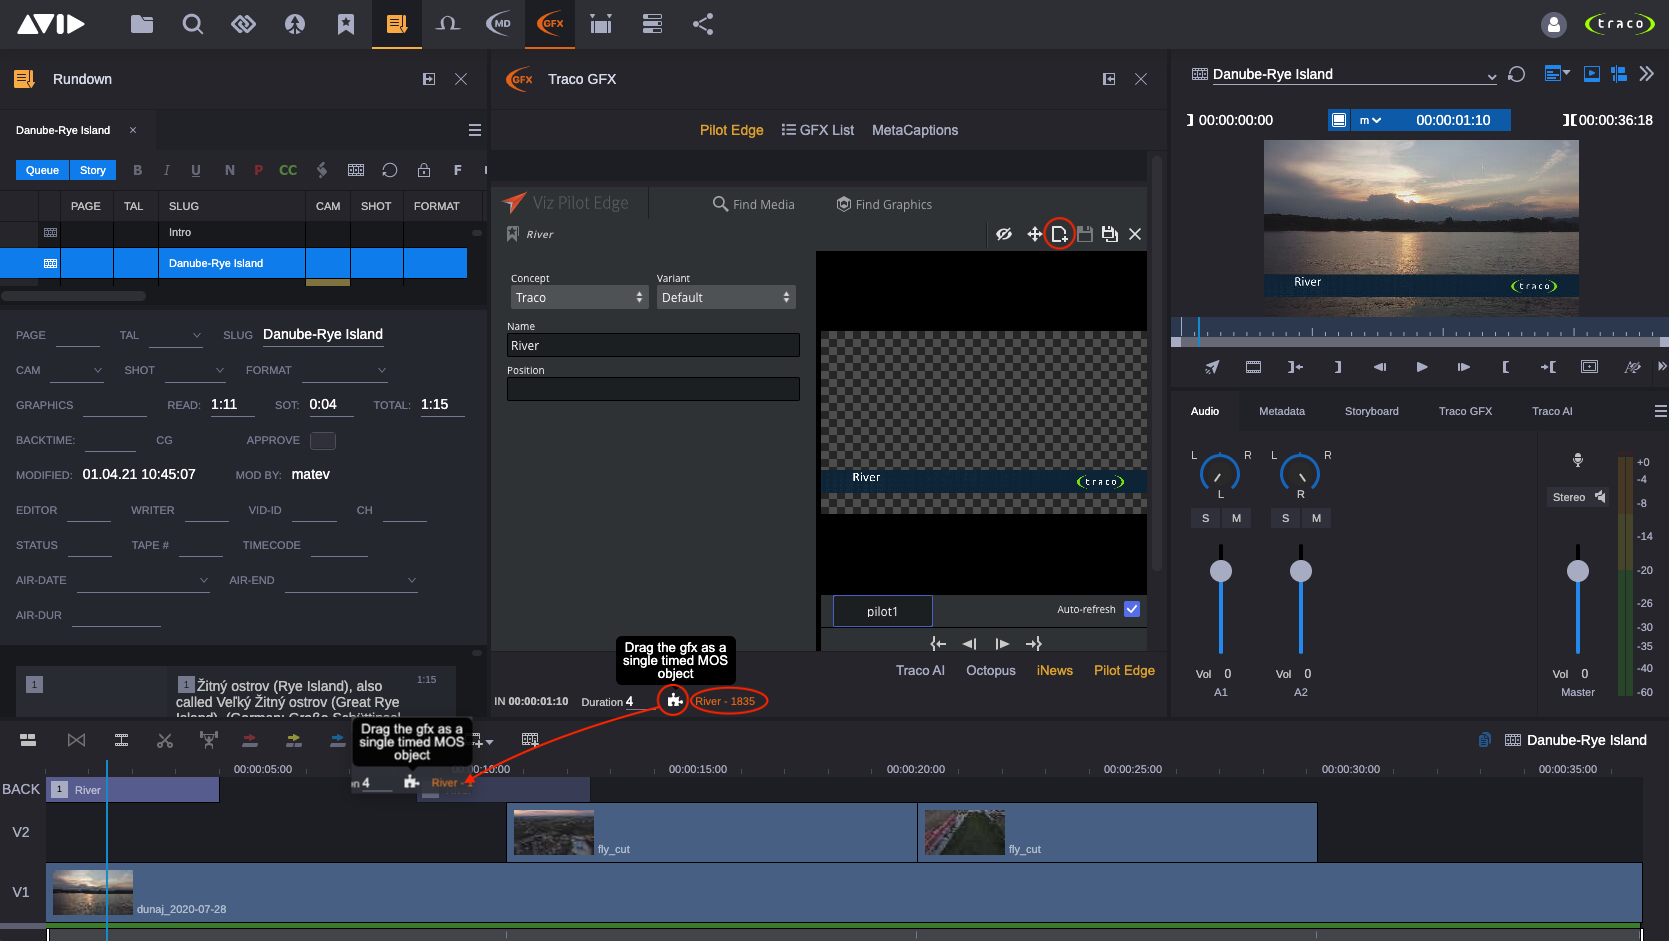Open the Variant Default dropdown
1669x941 pixels.
pos(726,297)
